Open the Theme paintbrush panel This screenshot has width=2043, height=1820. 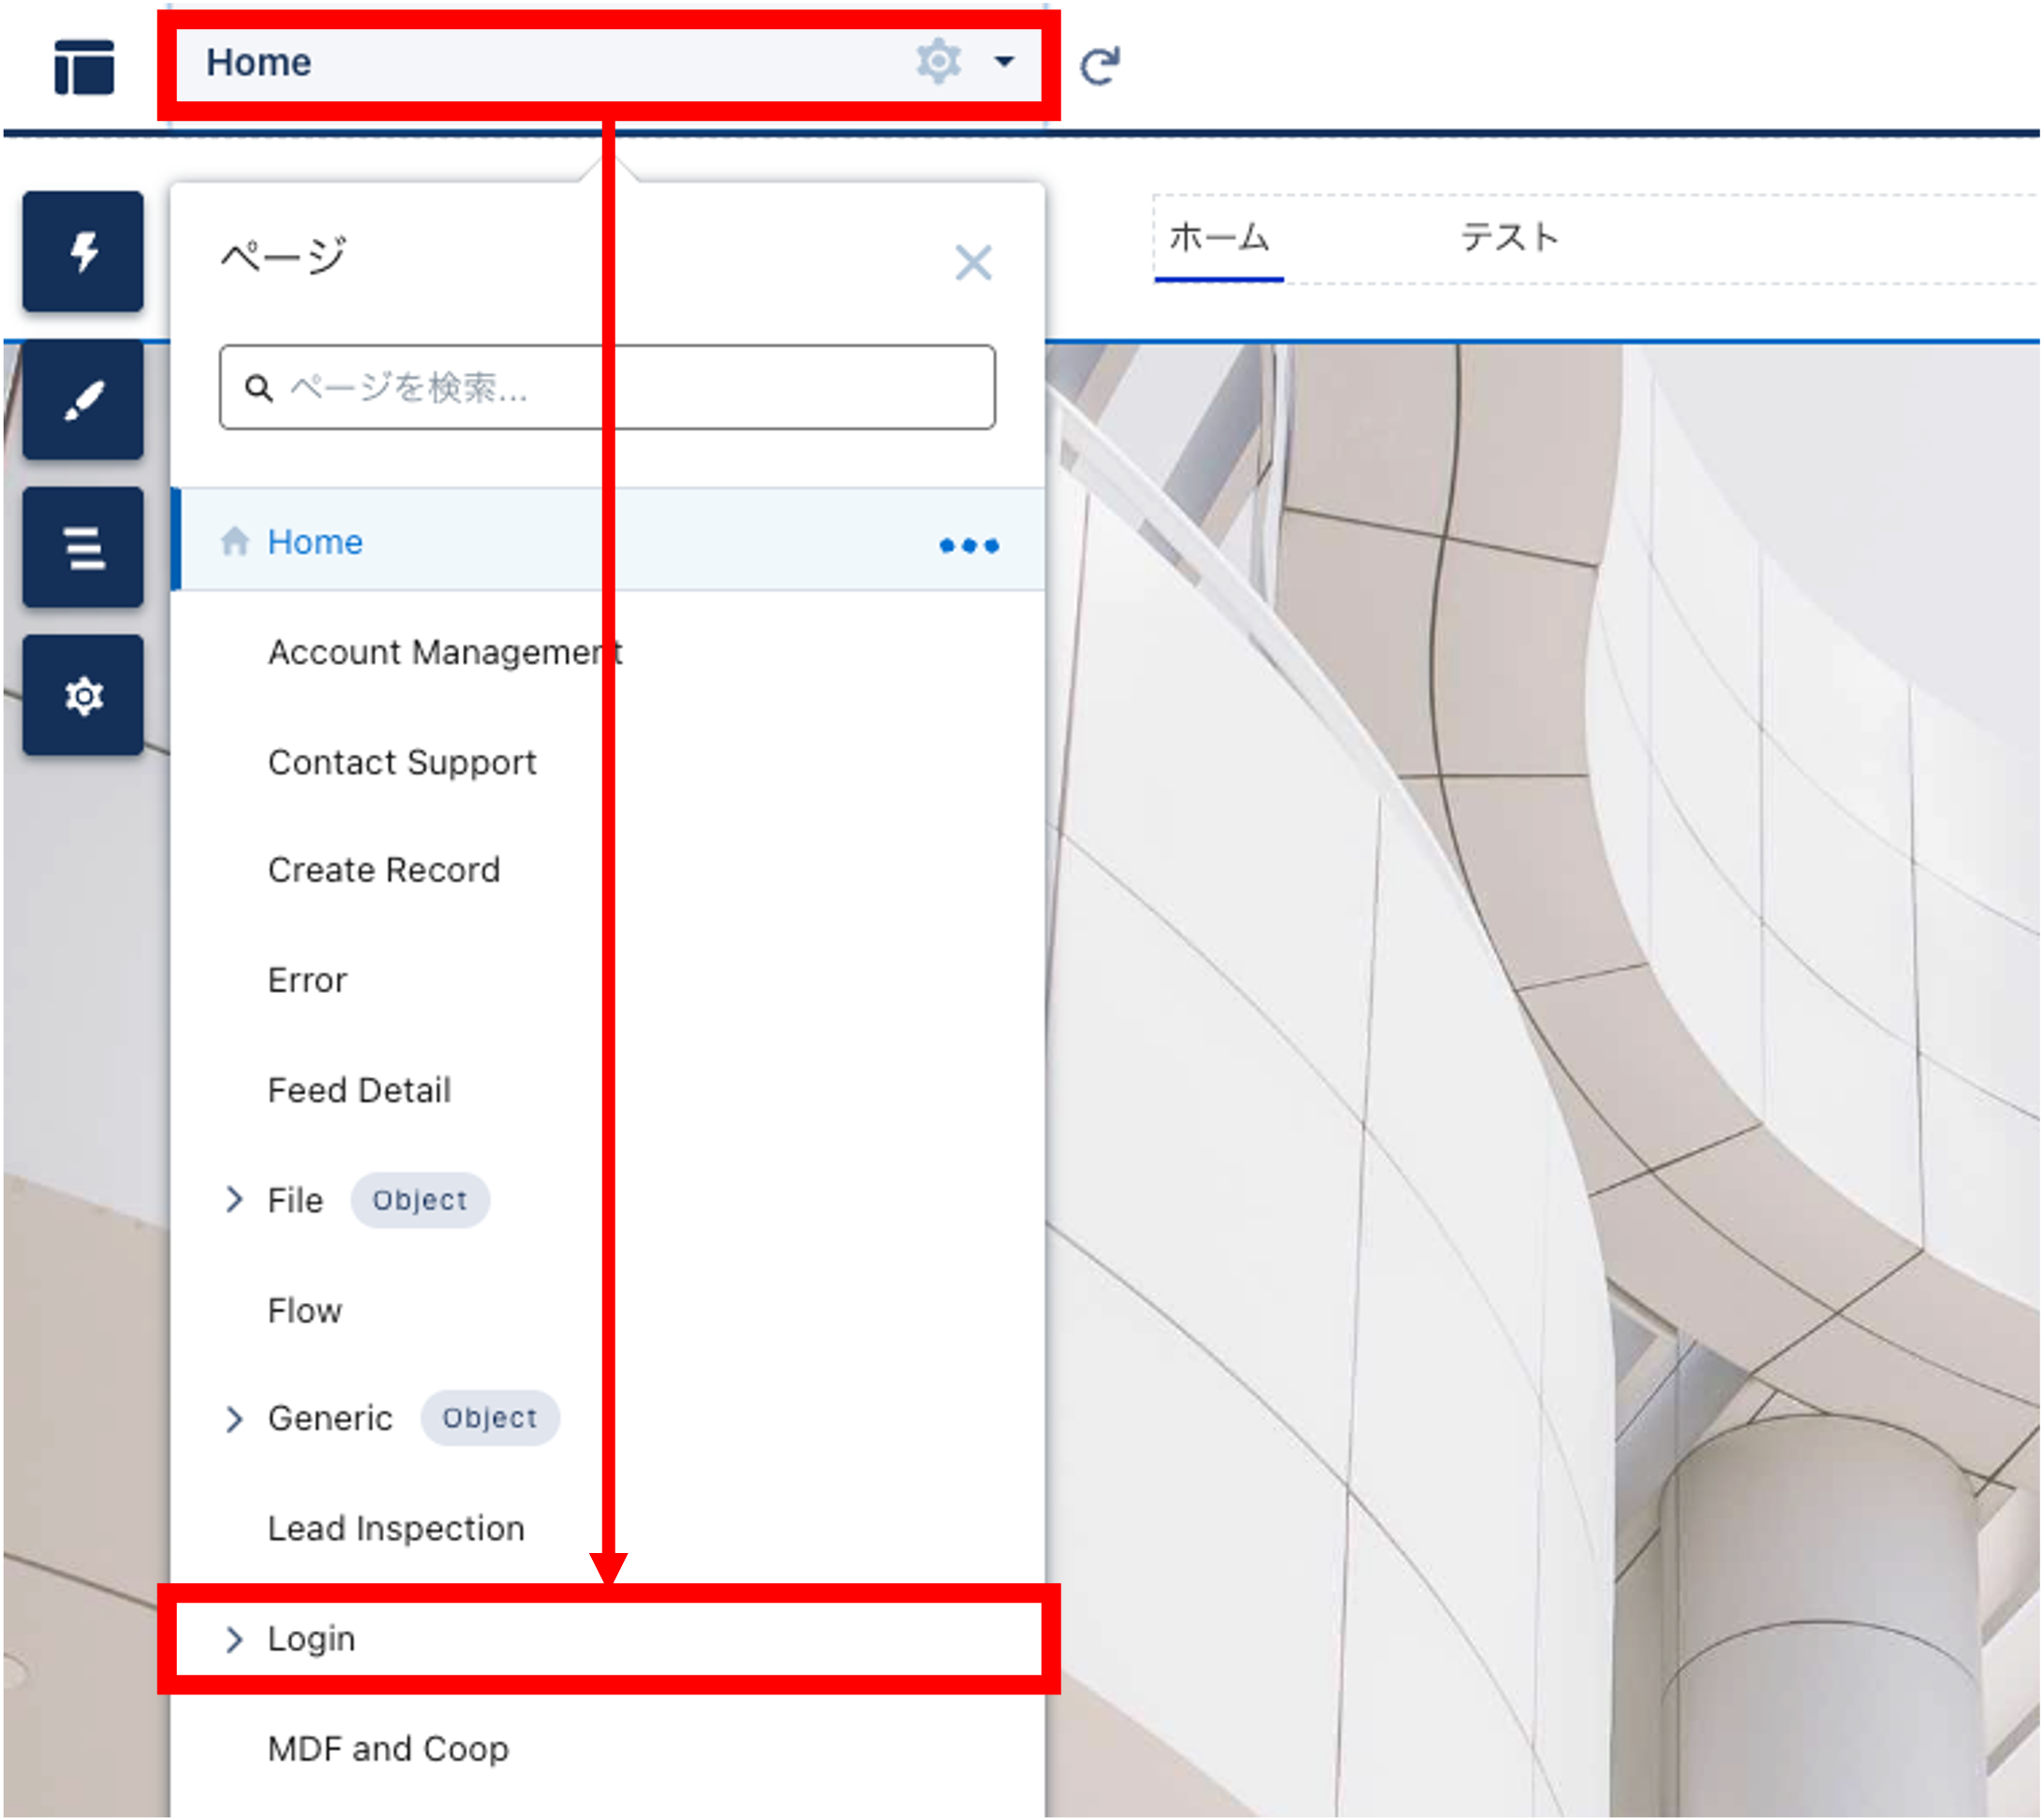[x=83, y=400]
